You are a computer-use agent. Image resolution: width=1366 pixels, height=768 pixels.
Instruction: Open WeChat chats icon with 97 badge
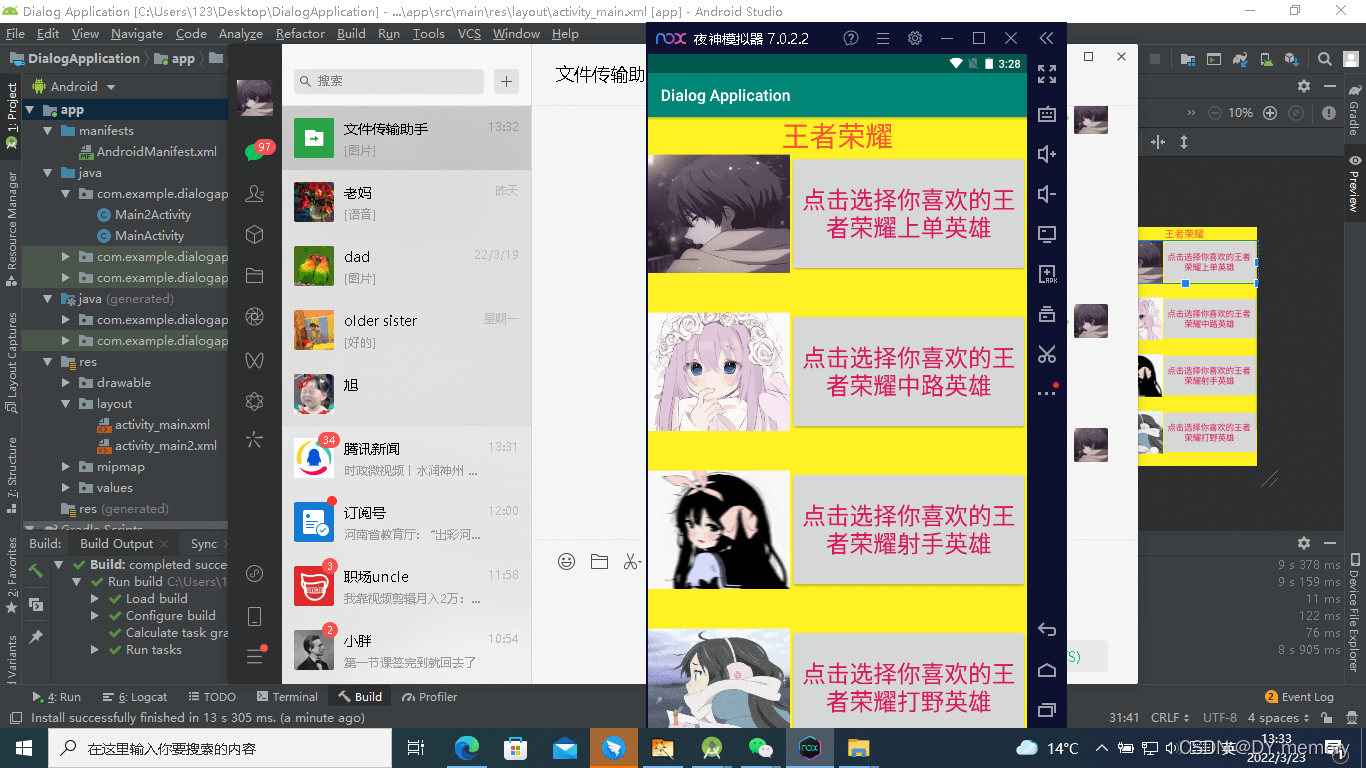254,152
